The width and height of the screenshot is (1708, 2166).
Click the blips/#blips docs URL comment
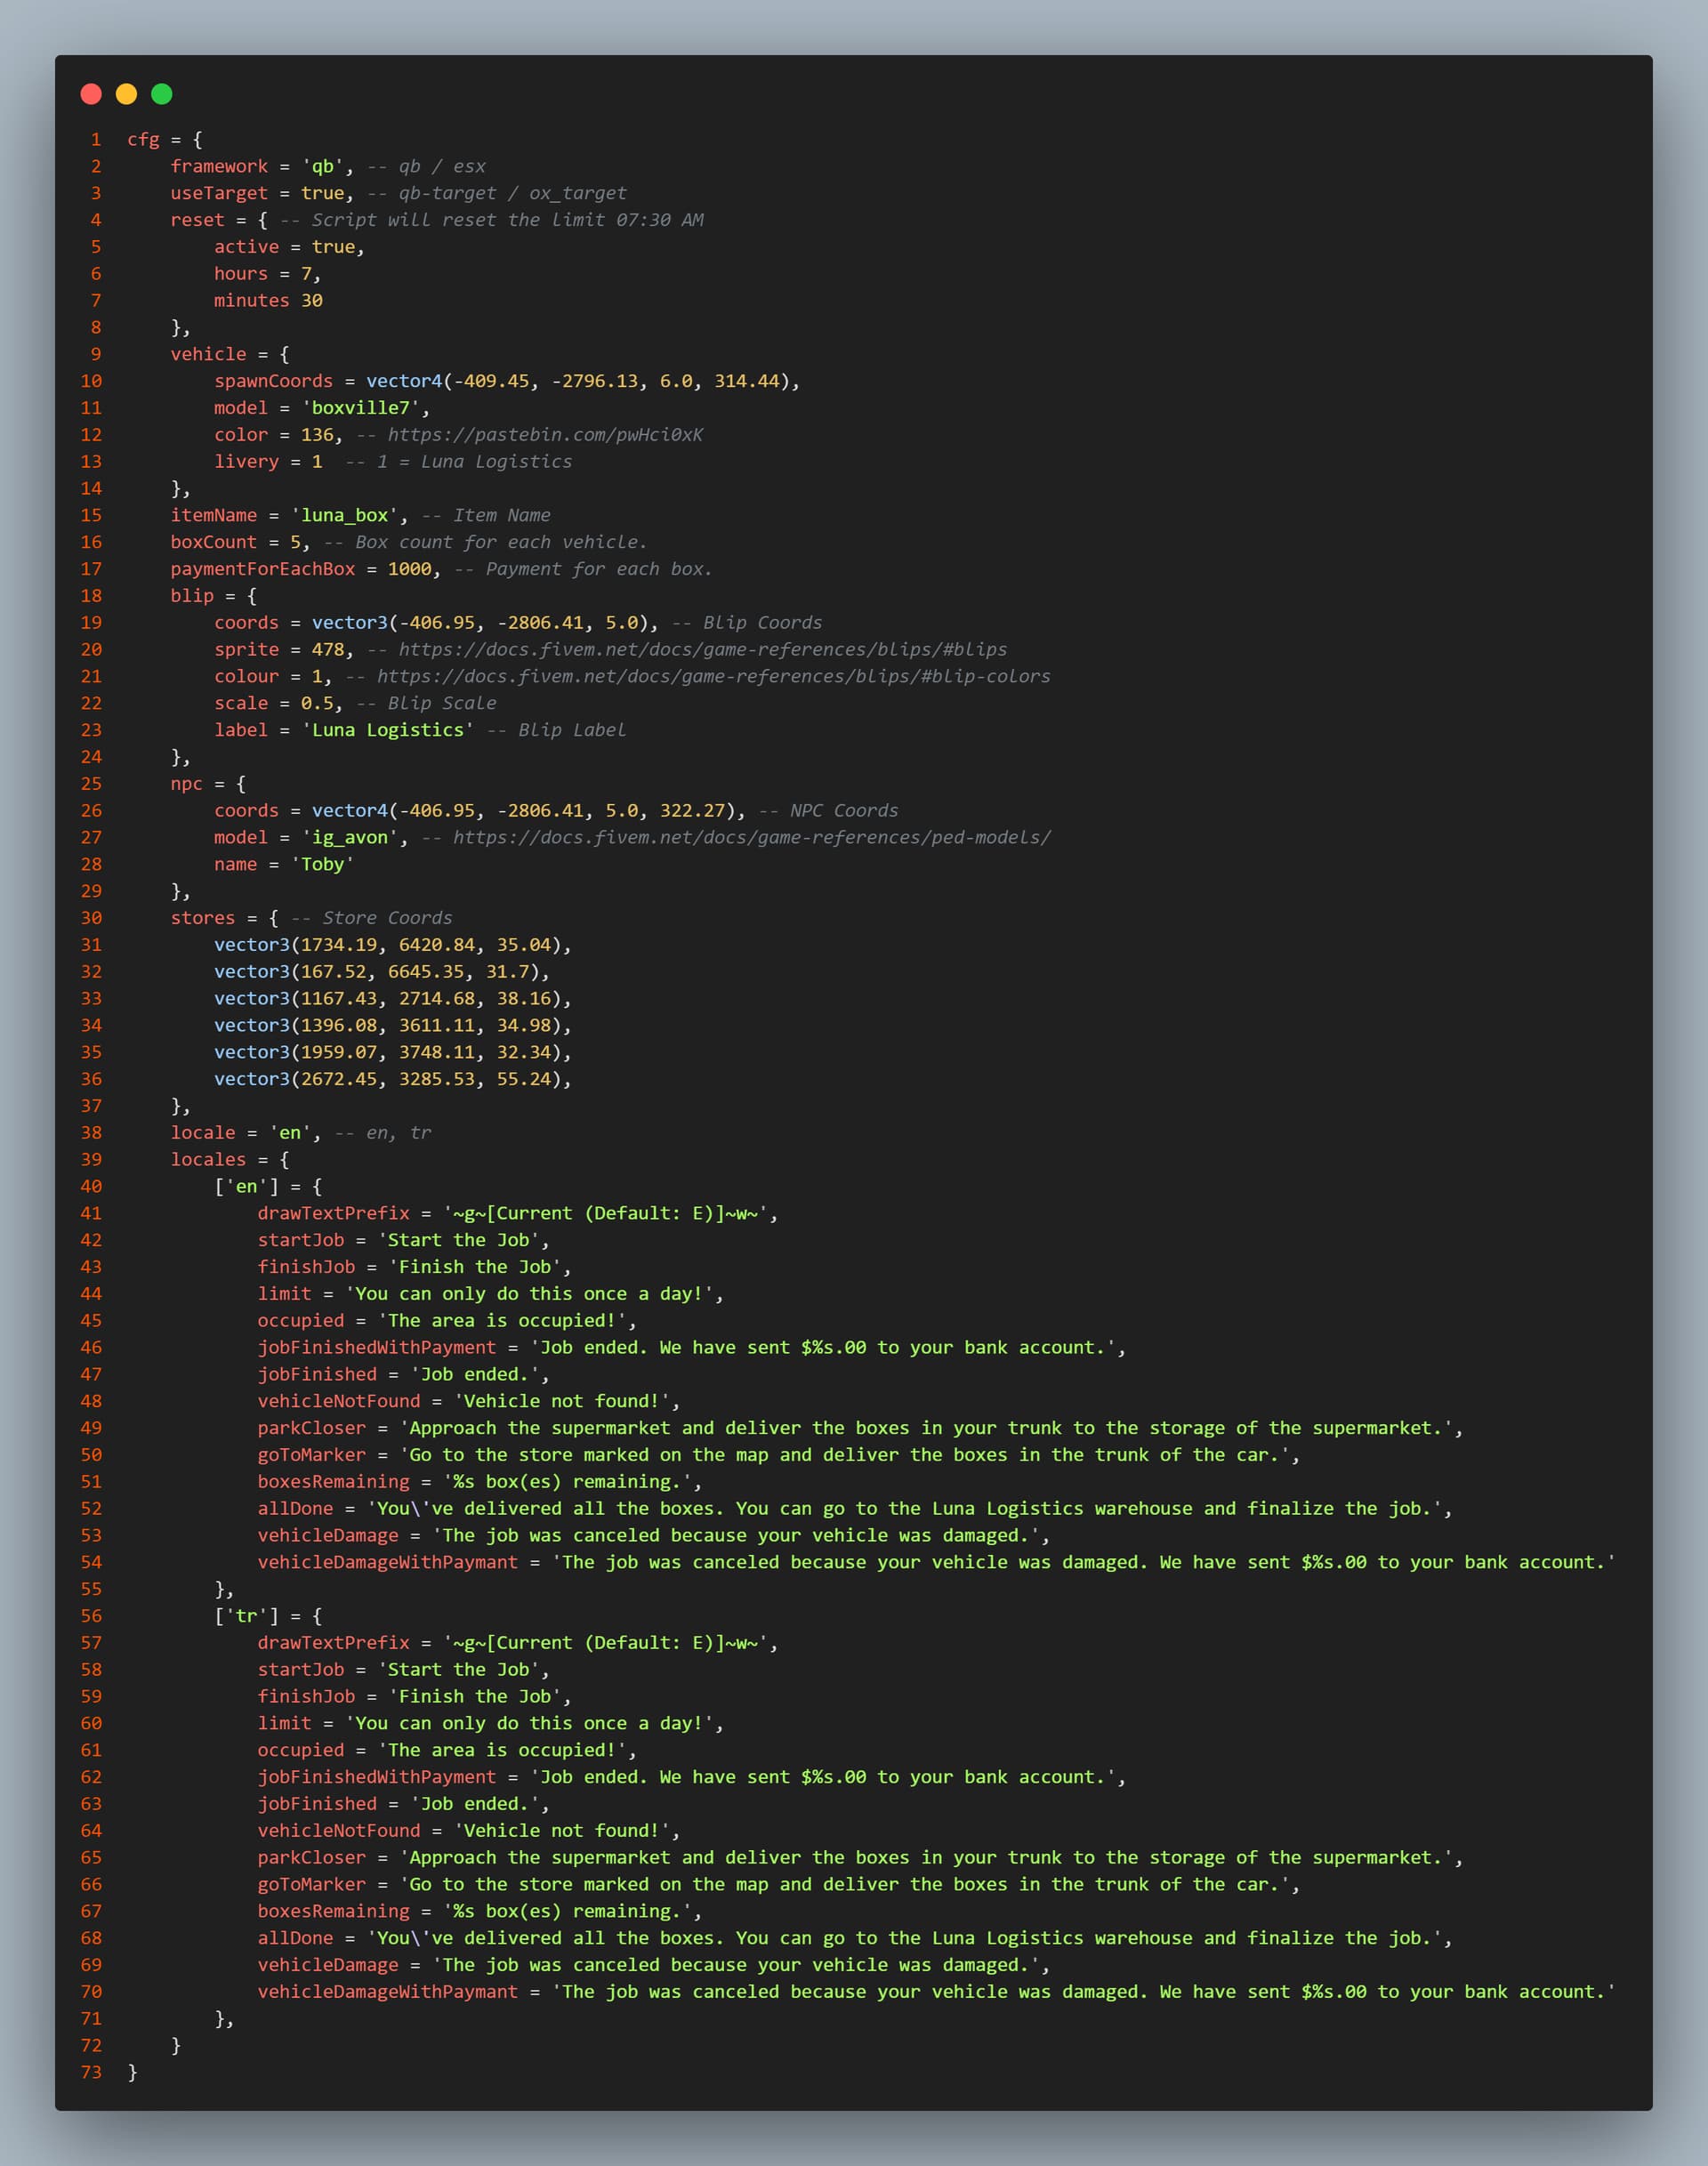click(x=687, y=649)
